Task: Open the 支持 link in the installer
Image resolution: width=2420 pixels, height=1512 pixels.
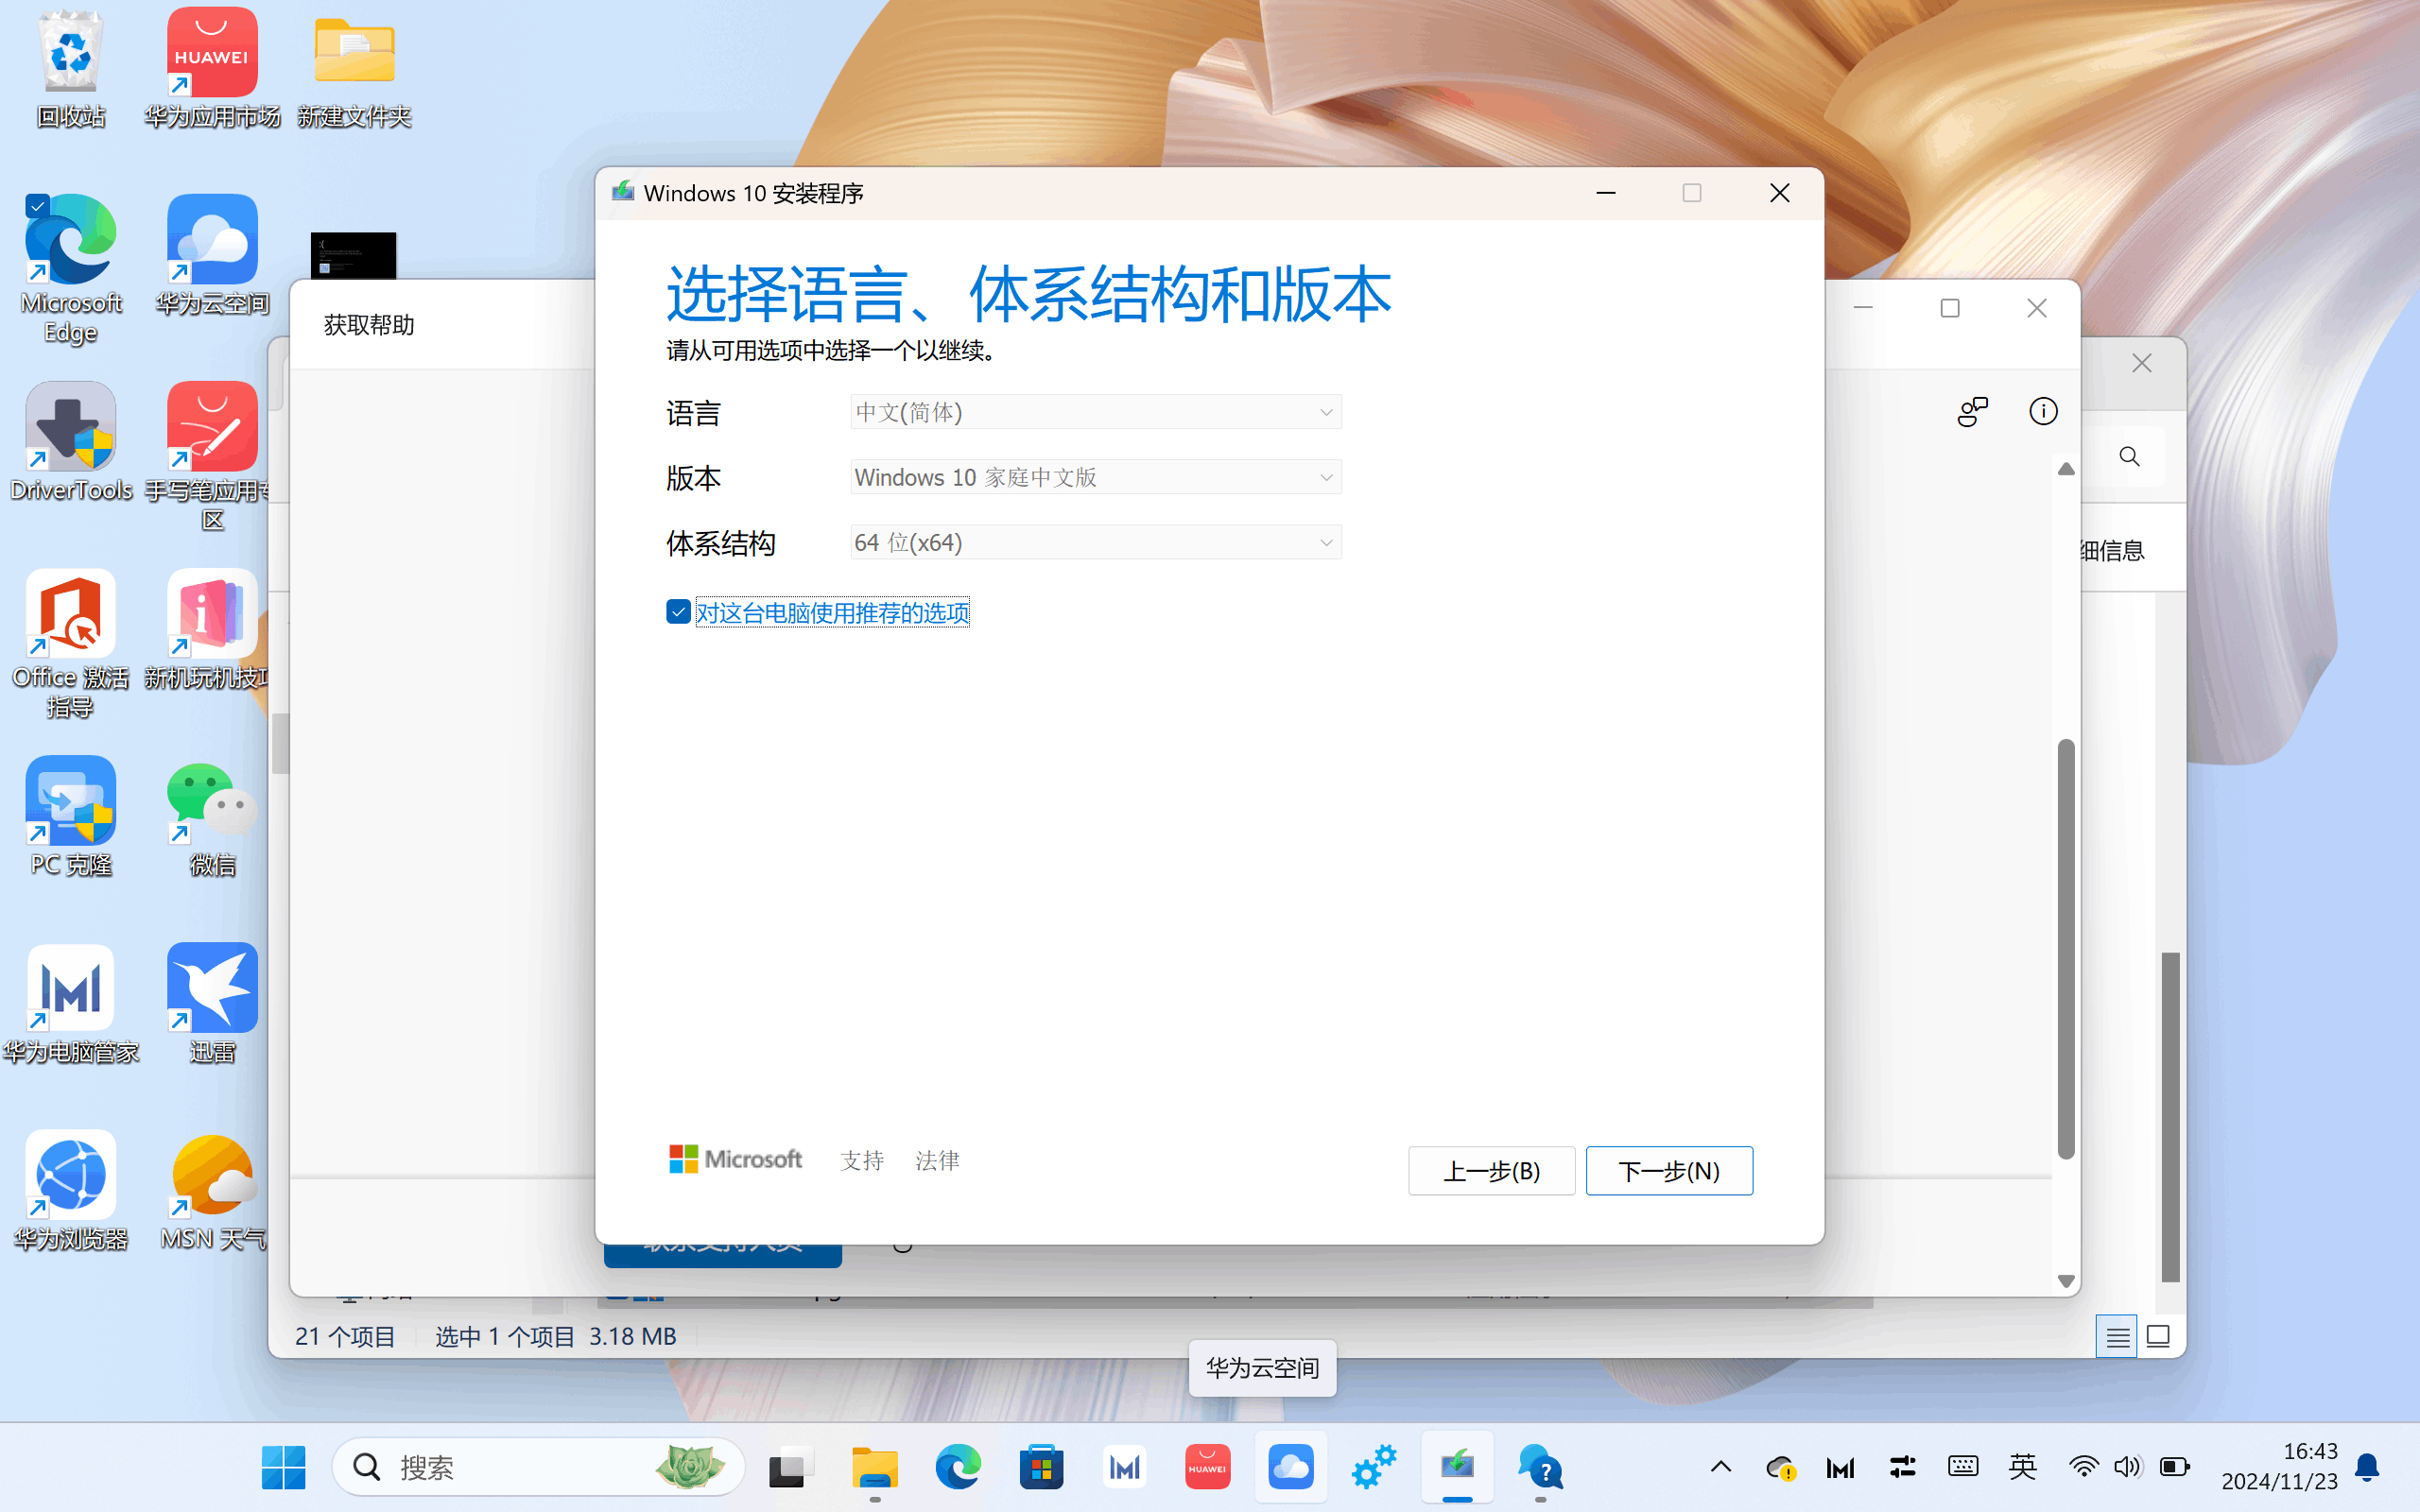Action: [862, 1160]
